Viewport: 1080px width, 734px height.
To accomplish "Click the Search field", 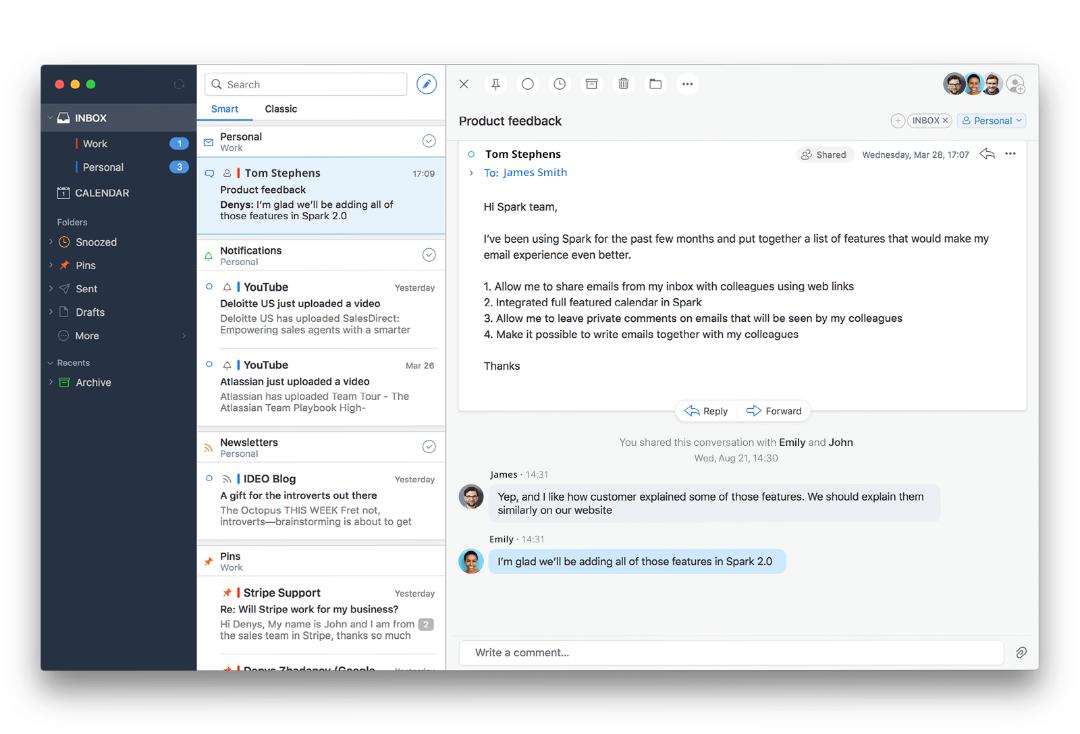I will 306,84.
